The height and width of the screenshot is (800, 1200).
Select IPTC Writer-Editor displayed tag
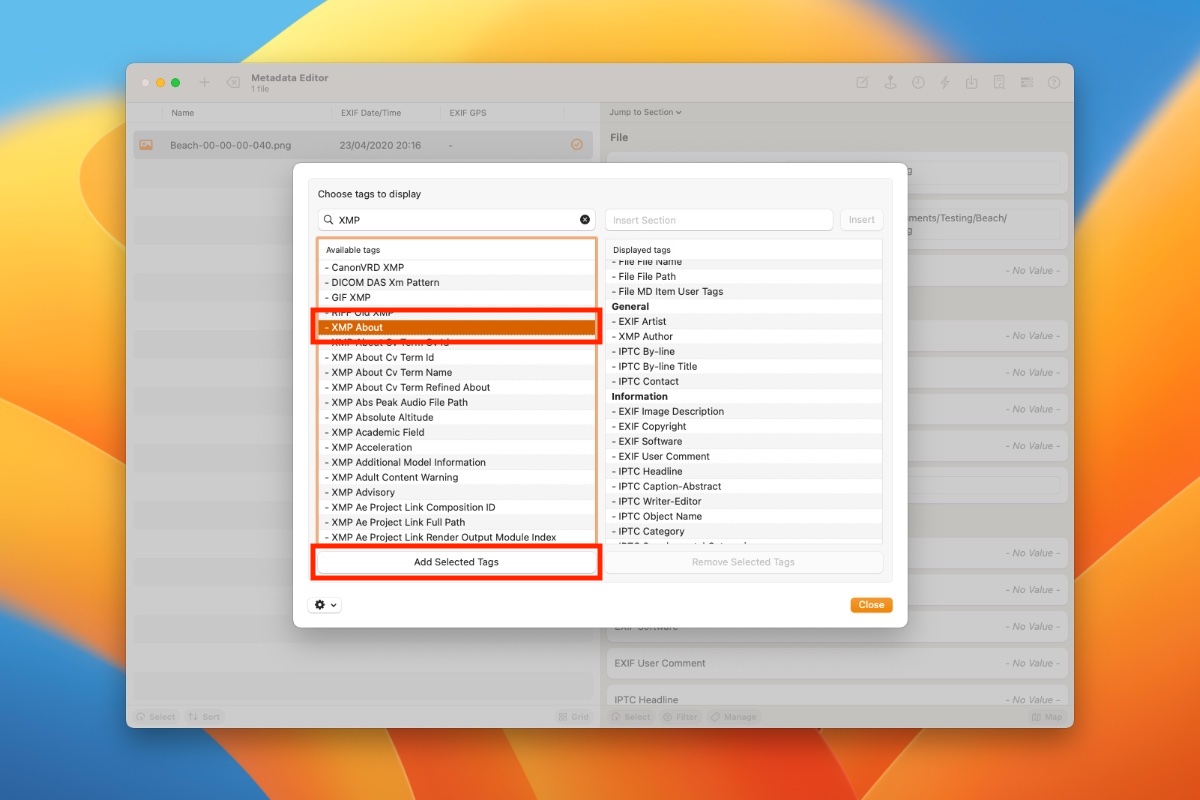click(x=744, y=501)
